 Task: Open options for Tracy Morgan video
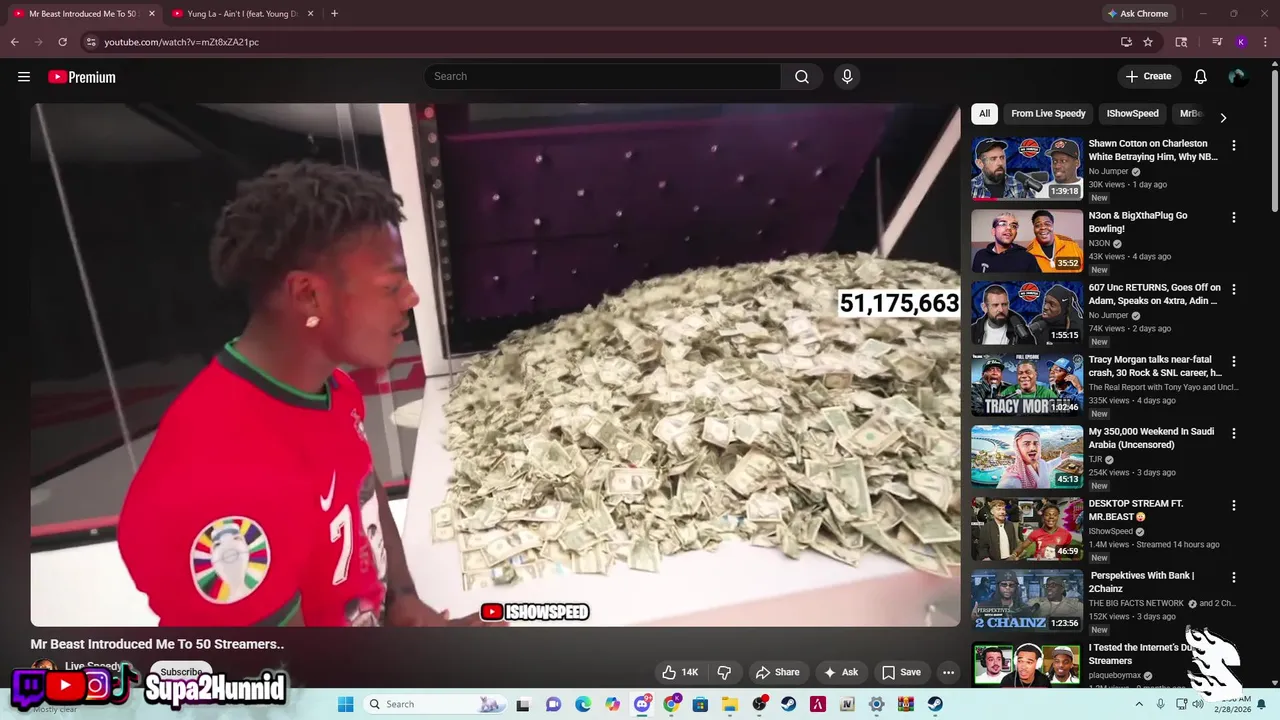tap(1233, 361)
